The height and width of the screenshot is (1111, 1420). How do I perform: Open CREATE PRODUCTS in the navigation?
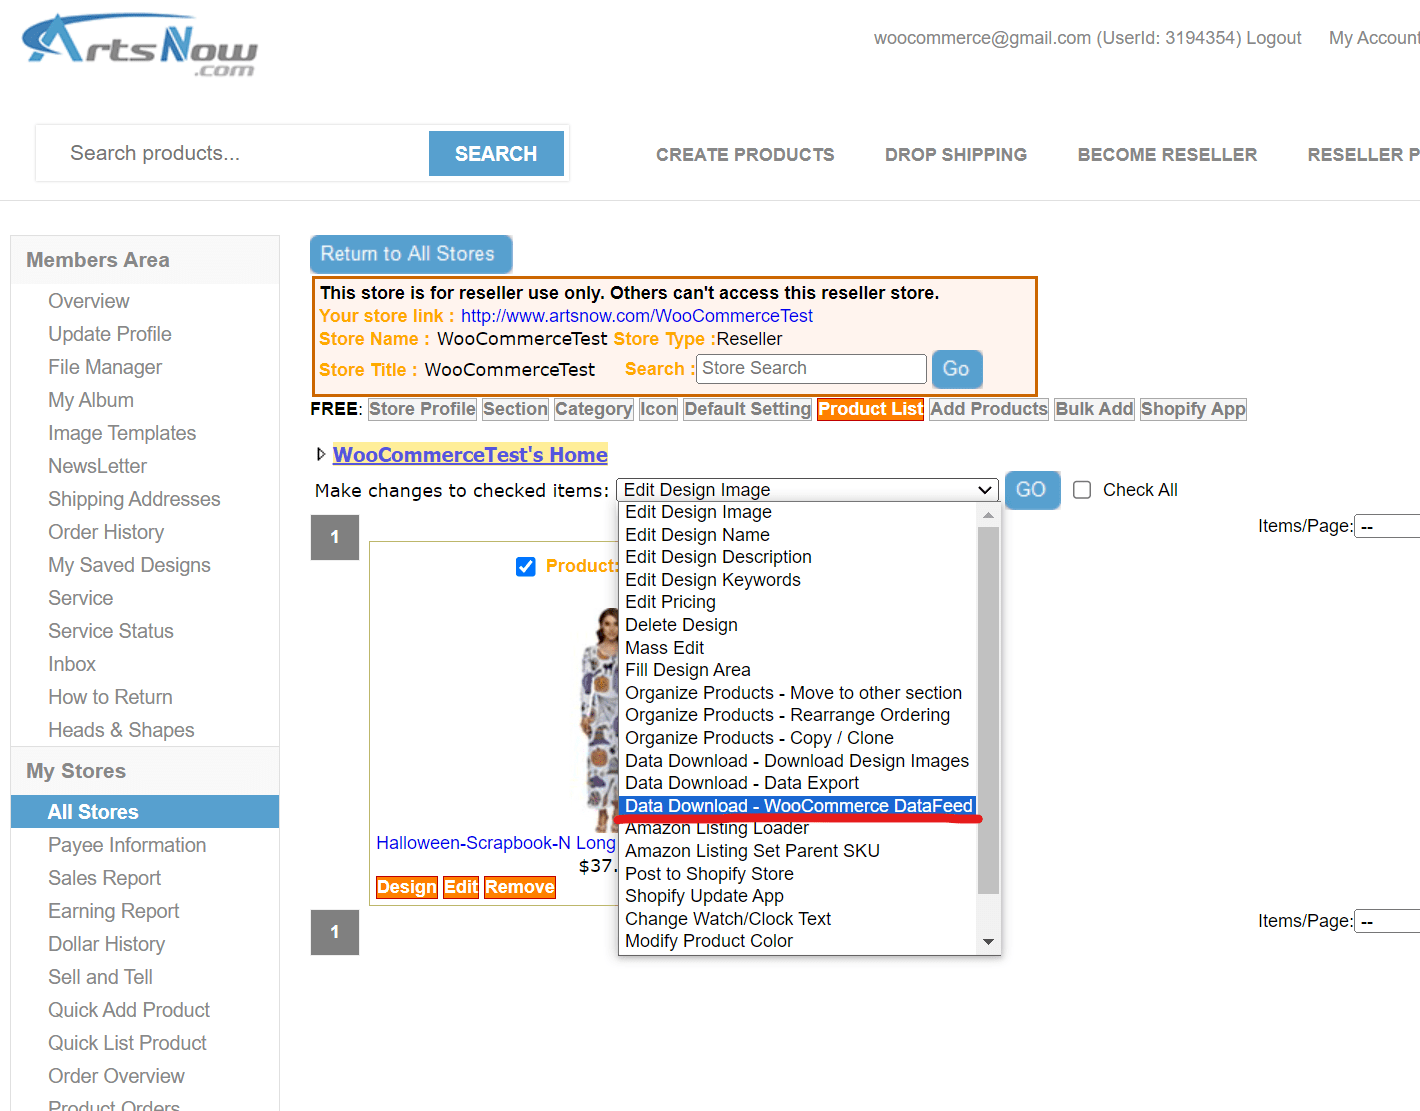click(x=745, y=155)
